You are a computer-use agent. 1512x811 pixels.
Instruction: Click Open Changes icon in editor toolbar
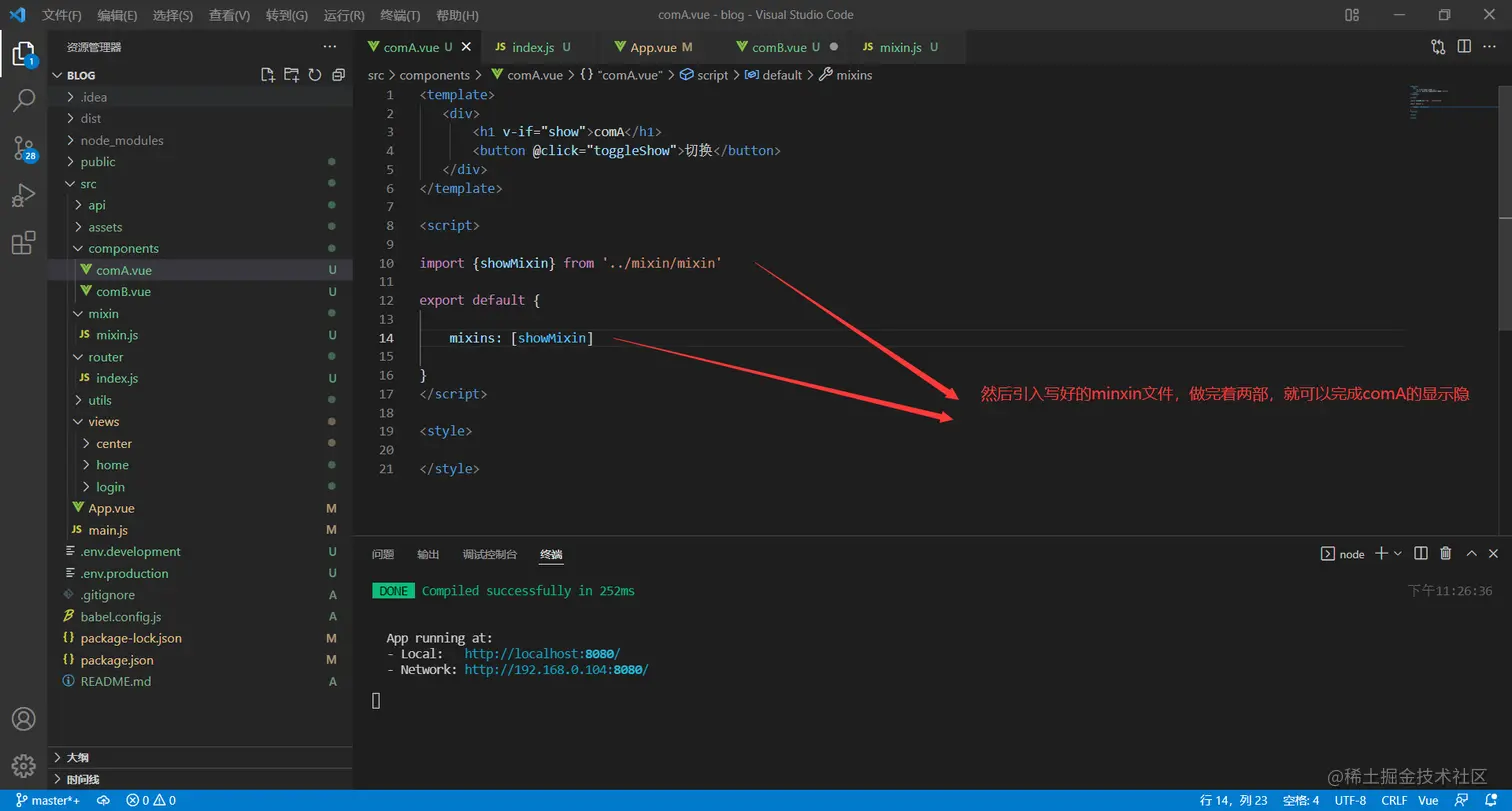pyautogui.click(x=1438, y=46)
